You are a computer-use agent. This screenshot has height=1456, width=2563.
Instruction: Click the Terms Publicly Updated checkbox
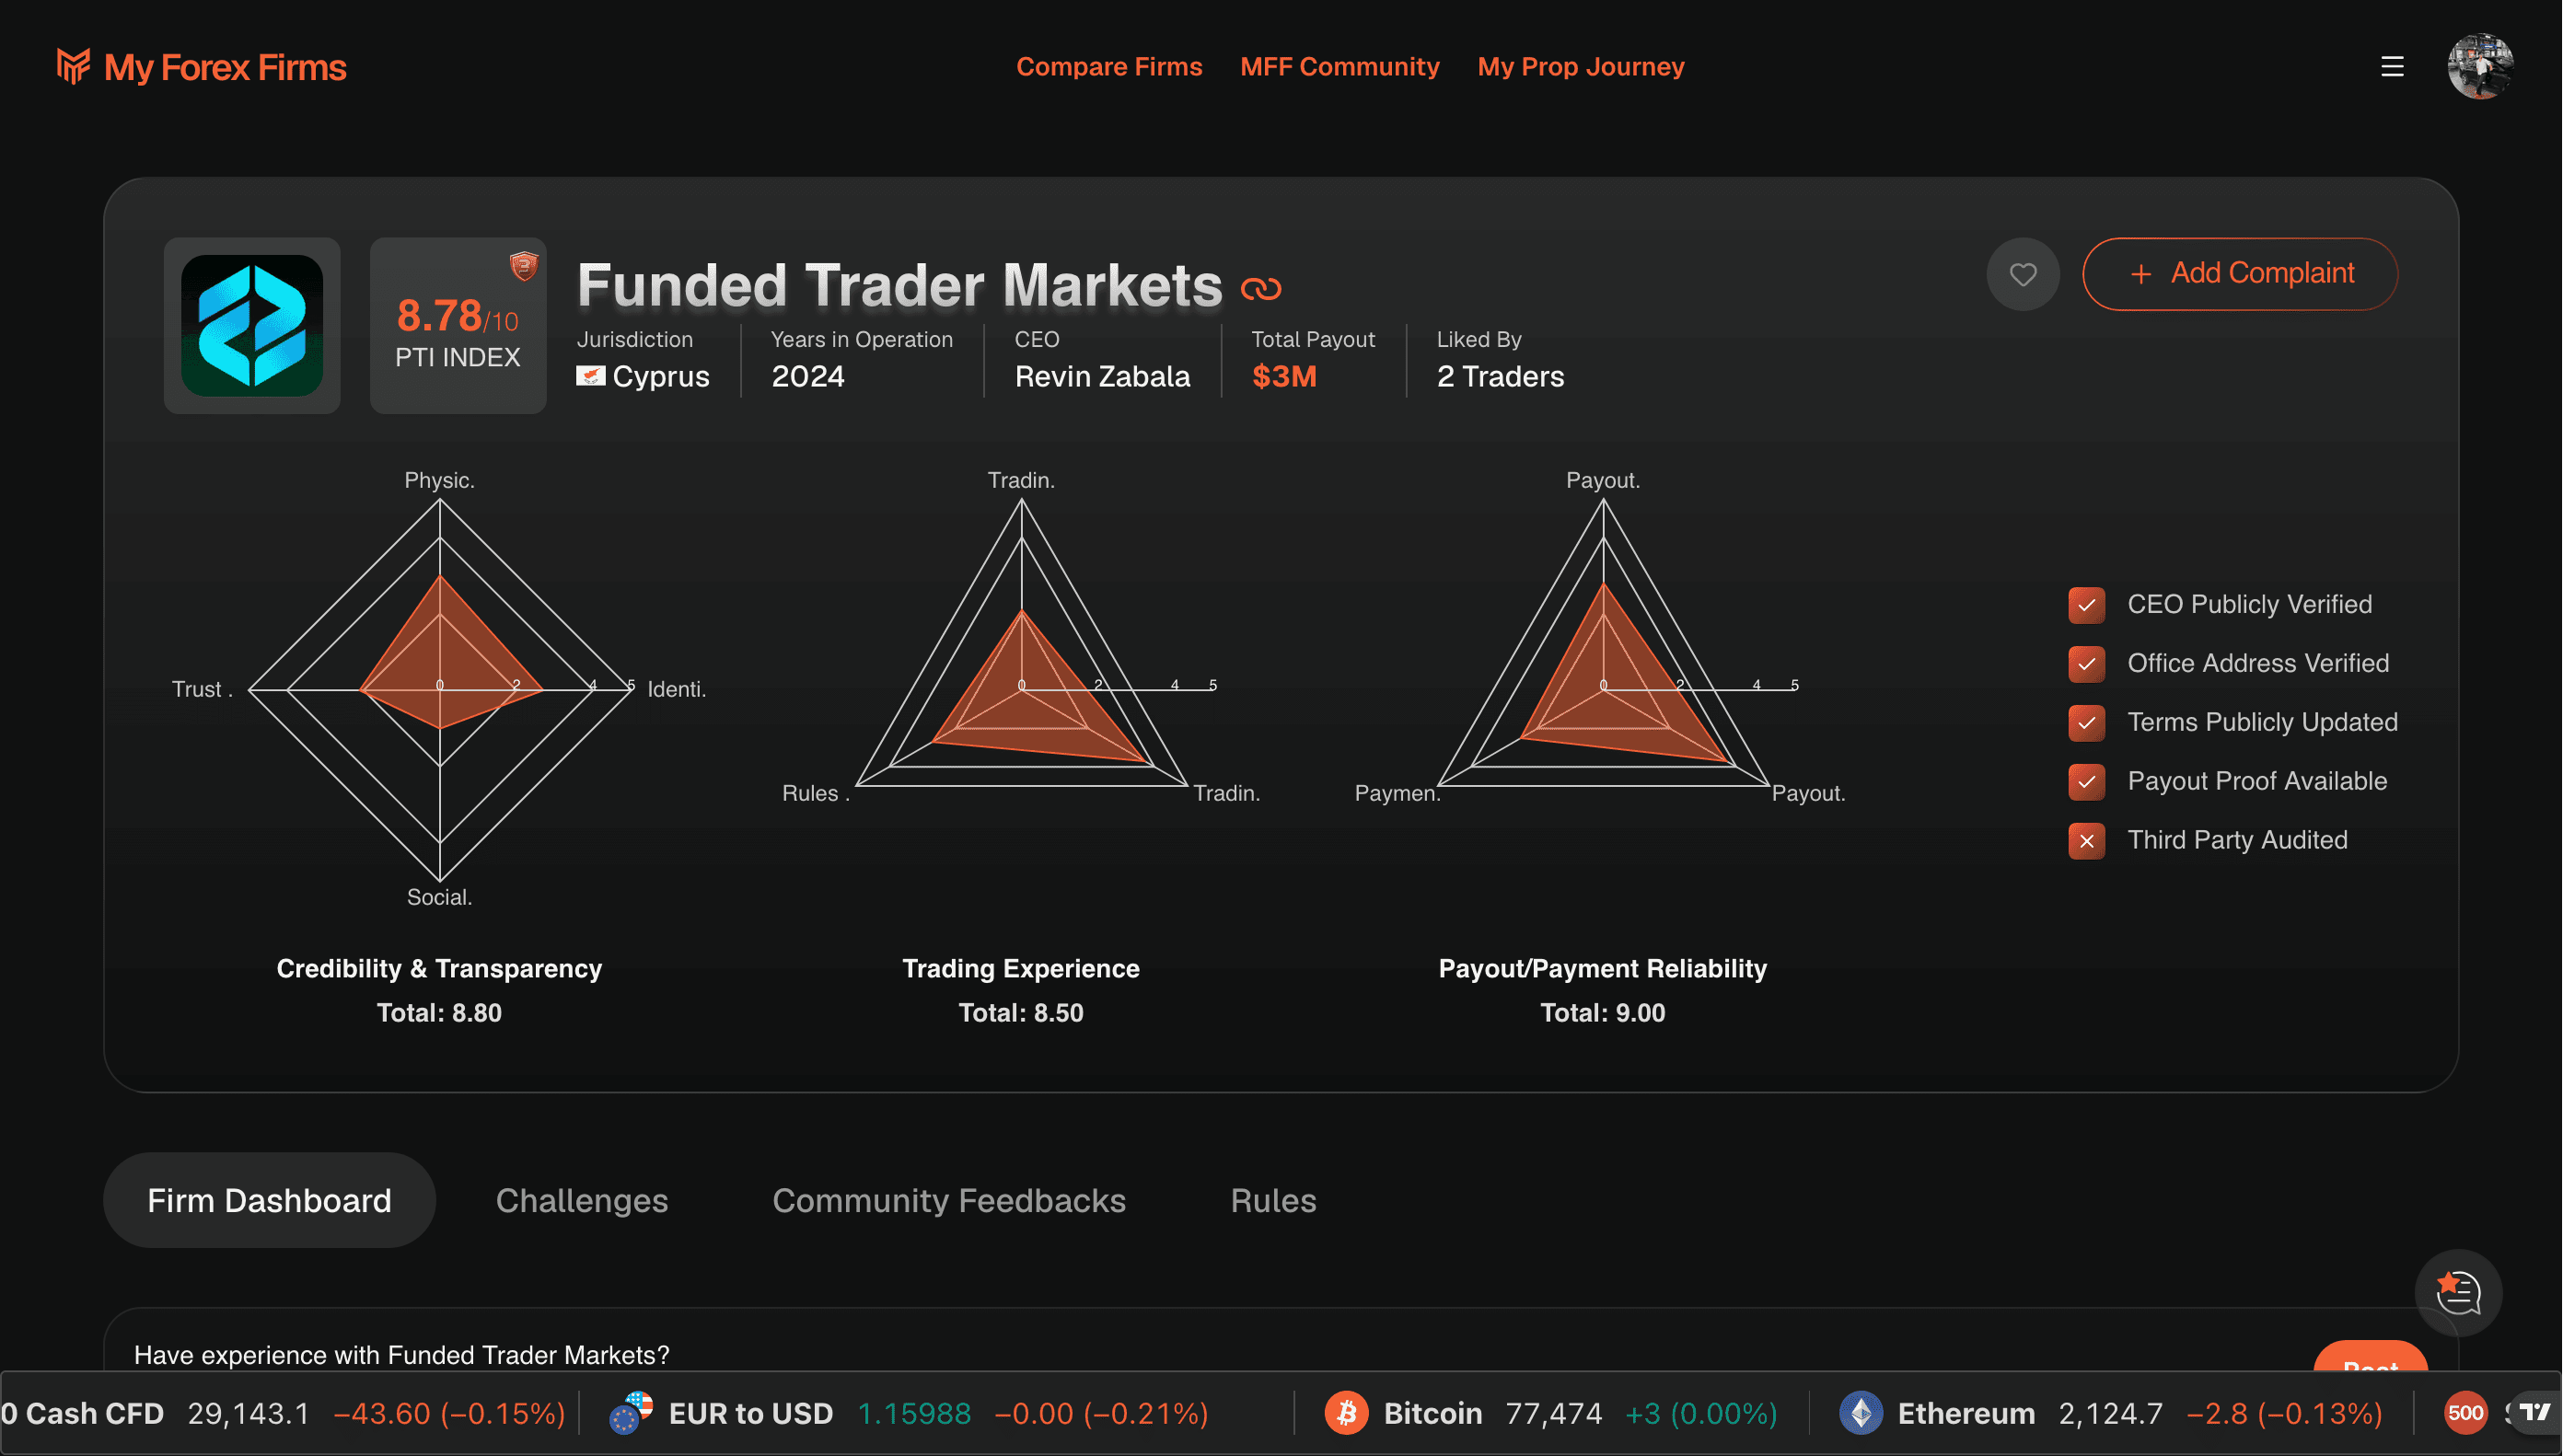pos(2087,723)
